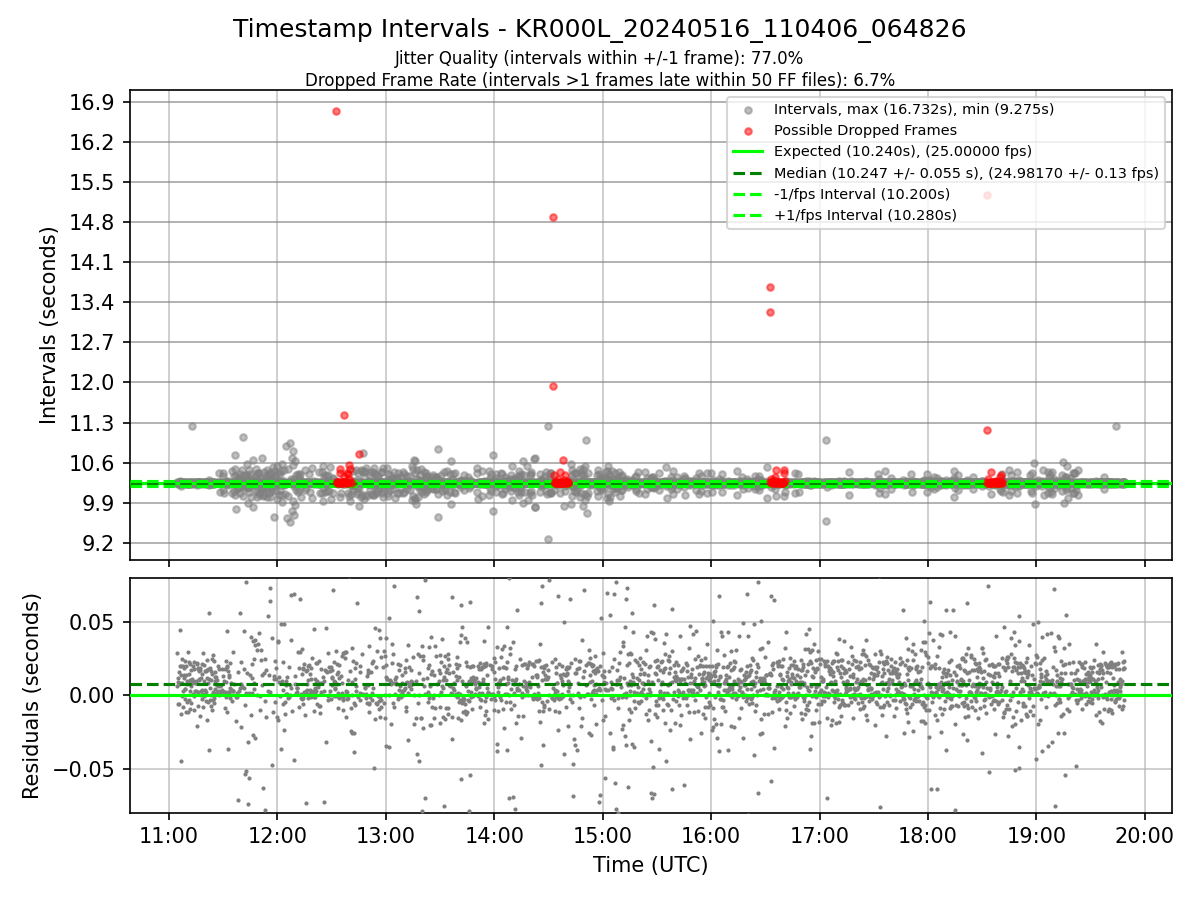
Task: Click the y-axis tick label '9.2'
Action: coord(100,543)
